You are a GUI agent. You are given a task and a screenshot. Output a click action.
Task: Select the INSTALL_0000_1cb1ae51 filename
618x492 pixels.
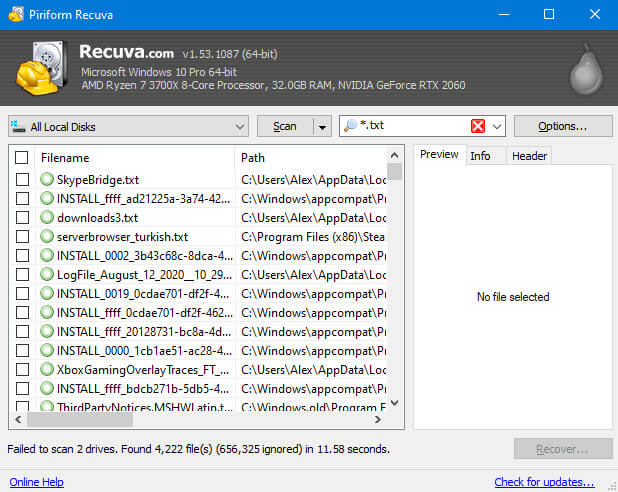tap(144, 350)
